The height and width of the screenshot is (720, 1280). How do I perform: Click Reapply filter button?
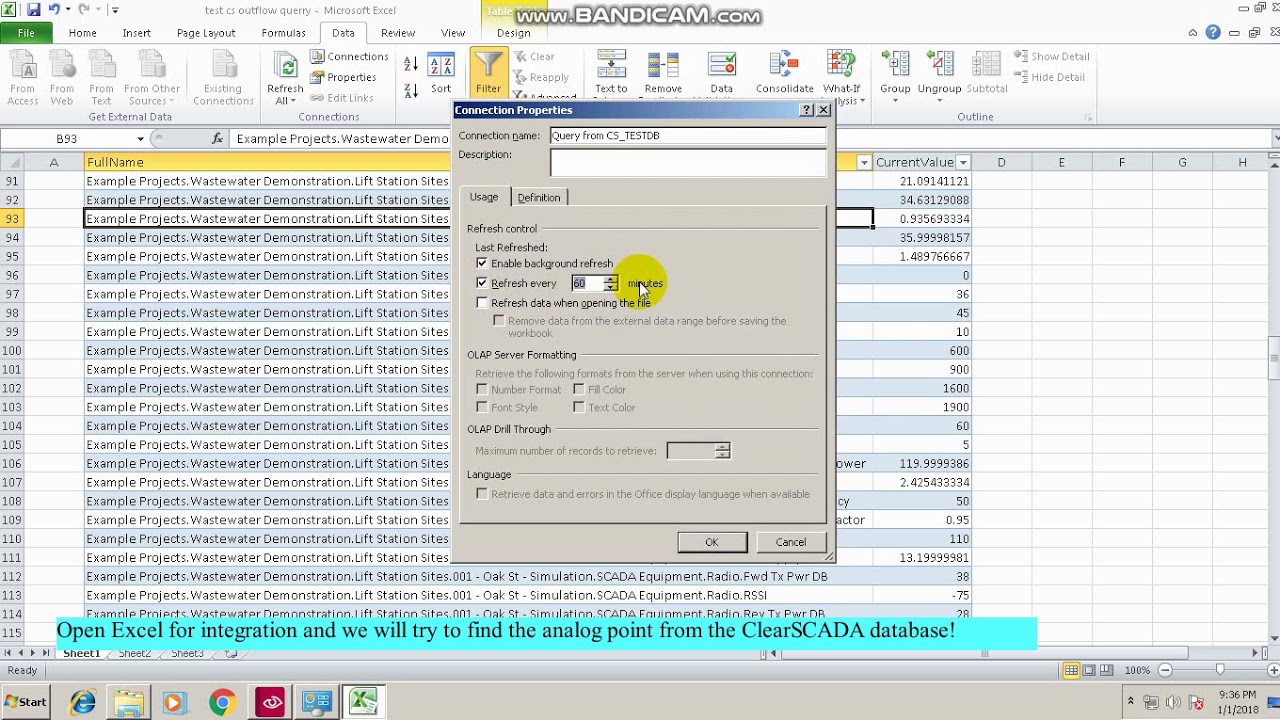541,77
